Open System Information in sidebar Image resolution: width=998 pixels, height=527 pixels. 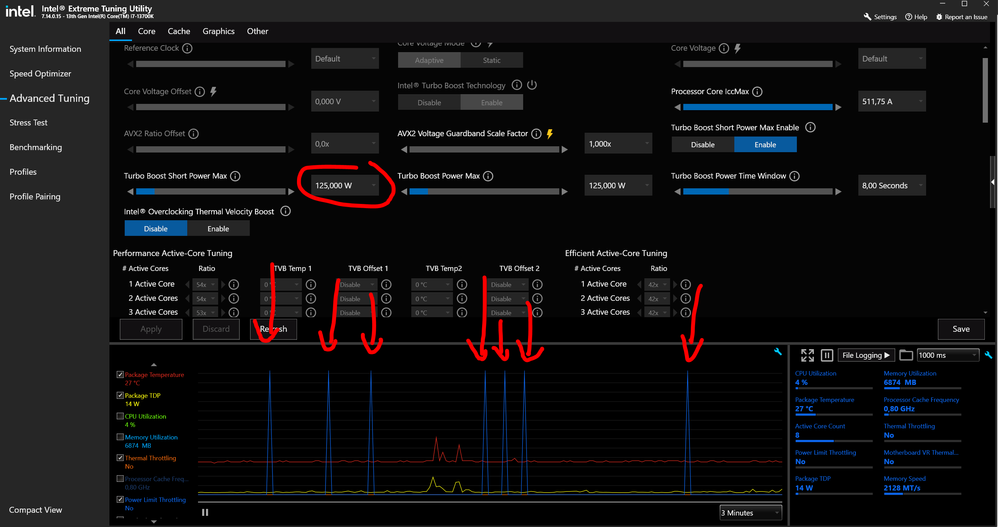click(45, 49)
